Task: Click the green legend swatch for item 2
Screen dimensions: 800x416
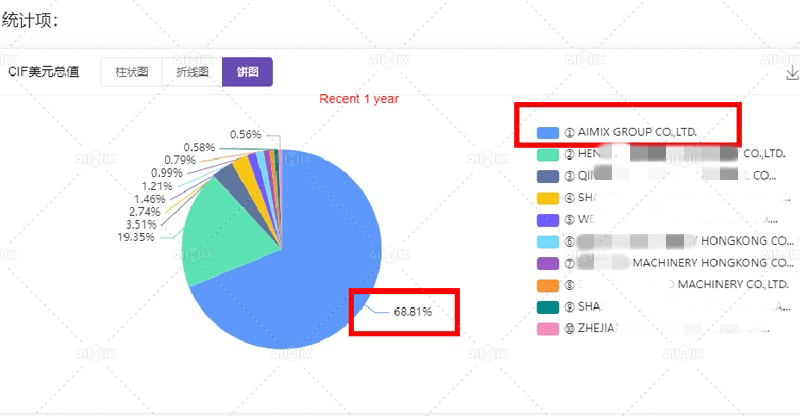Action: [547, 154]
